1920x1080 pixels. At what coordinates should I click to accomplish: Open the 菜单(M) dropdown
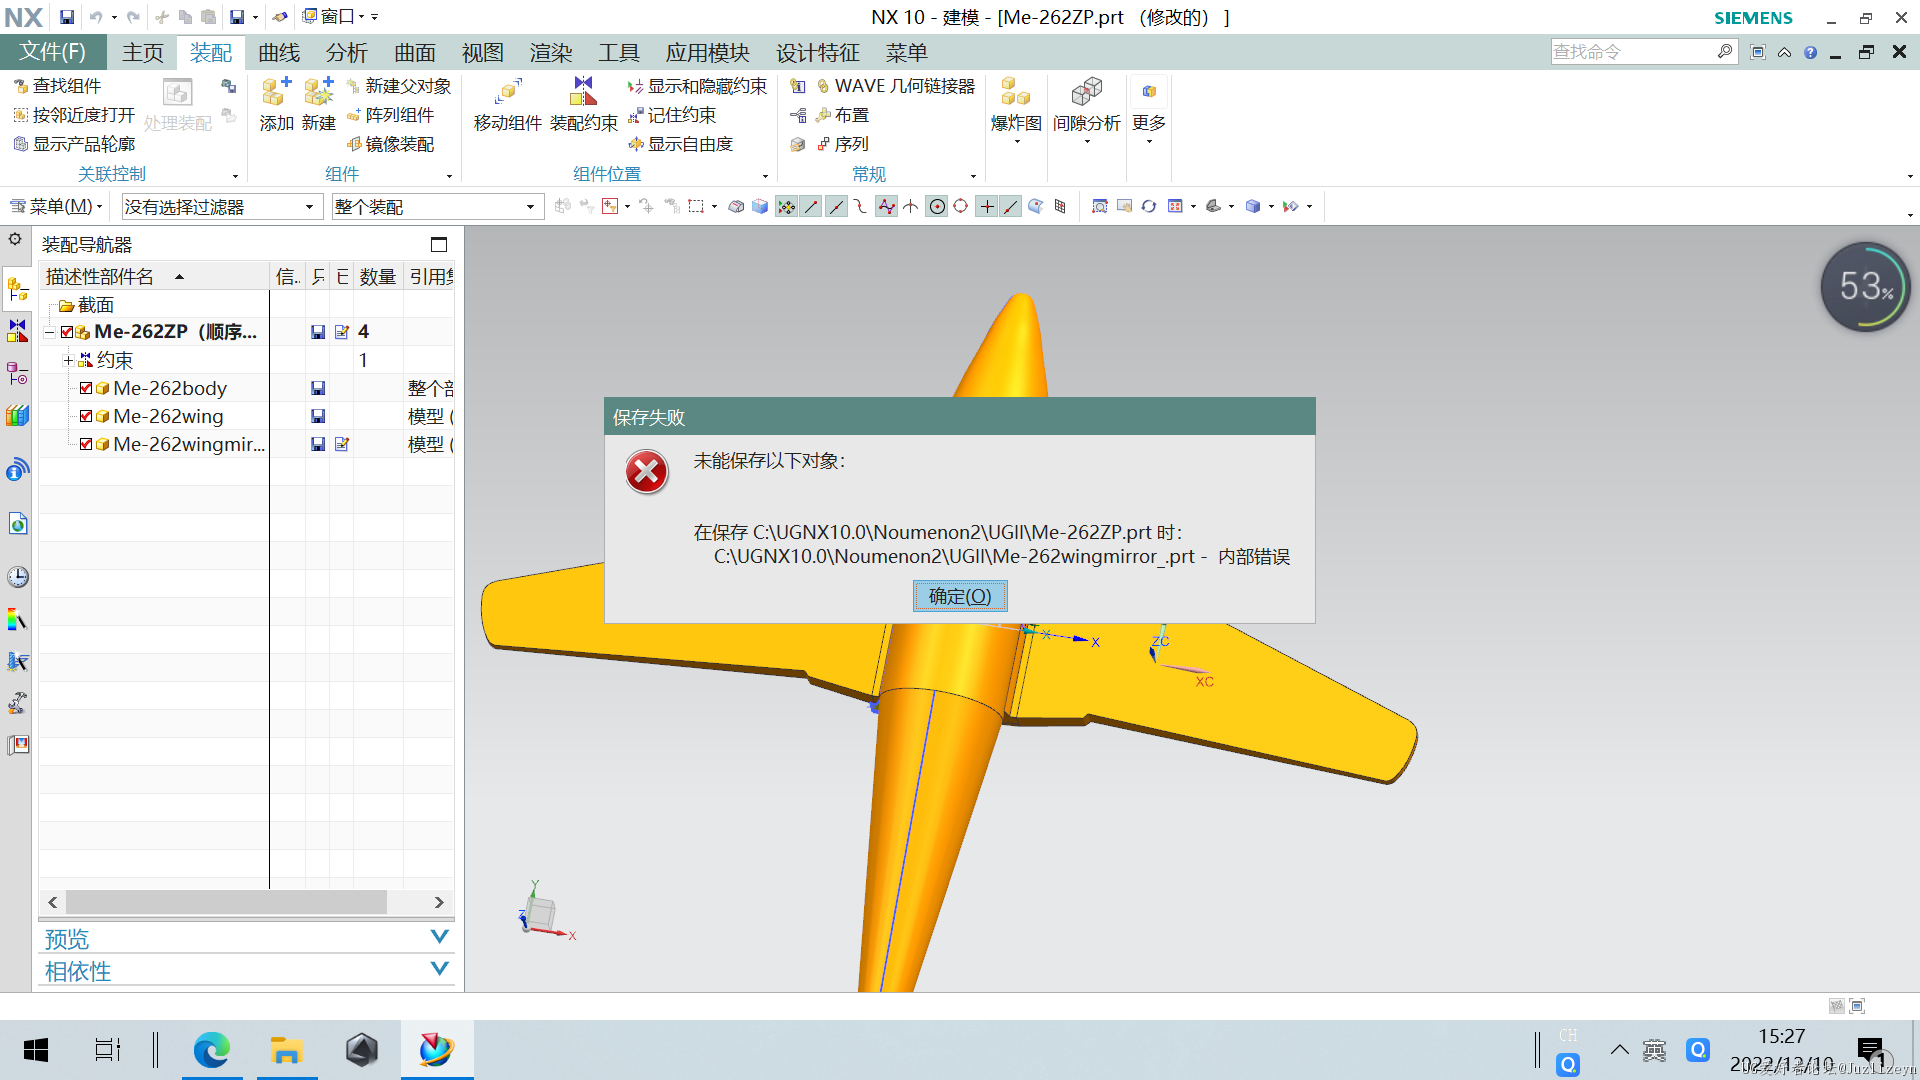[57, 206]
